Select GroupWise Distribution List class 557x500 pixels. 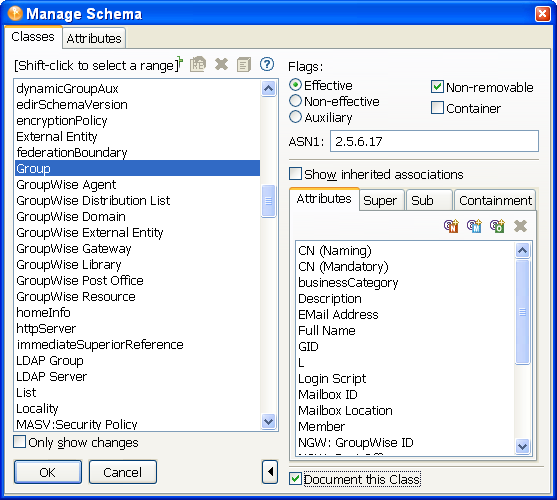137,200
